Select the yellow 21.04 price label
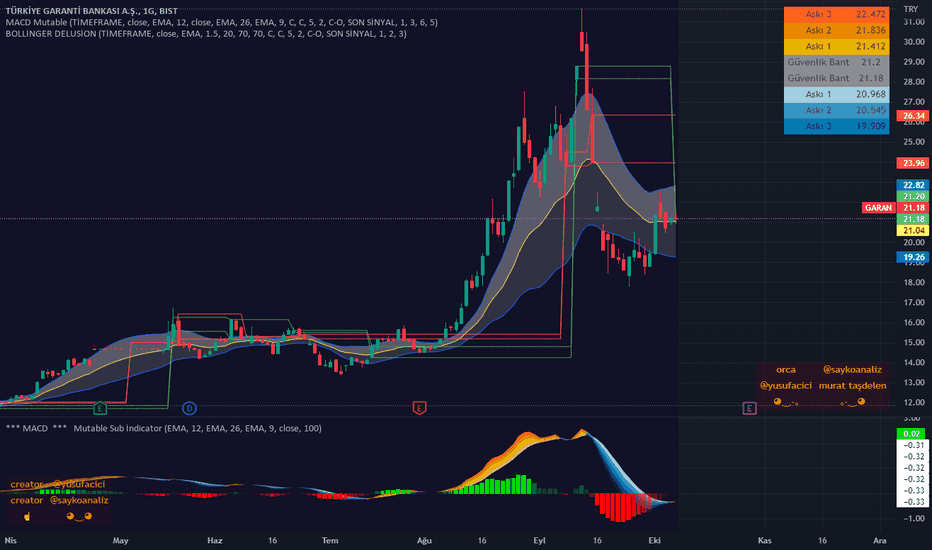The image size is (932, 550). (913, 230)
